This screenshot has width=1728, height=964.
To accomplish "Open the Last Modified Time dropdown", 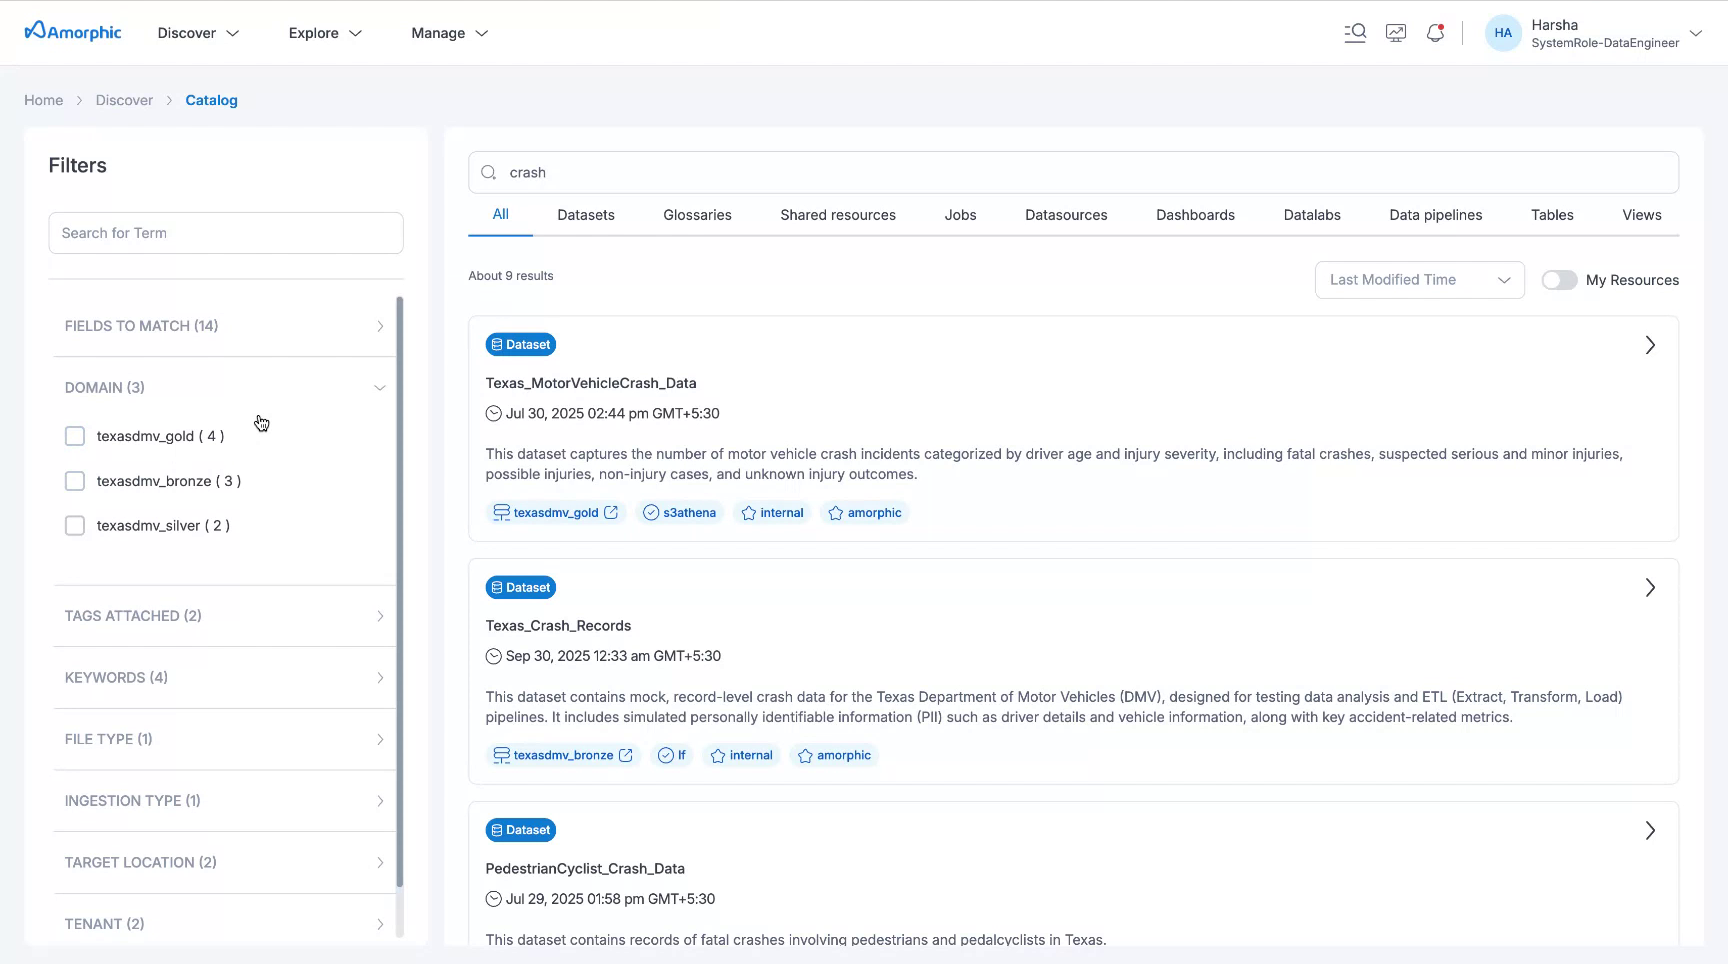I will click(1419, 280).
